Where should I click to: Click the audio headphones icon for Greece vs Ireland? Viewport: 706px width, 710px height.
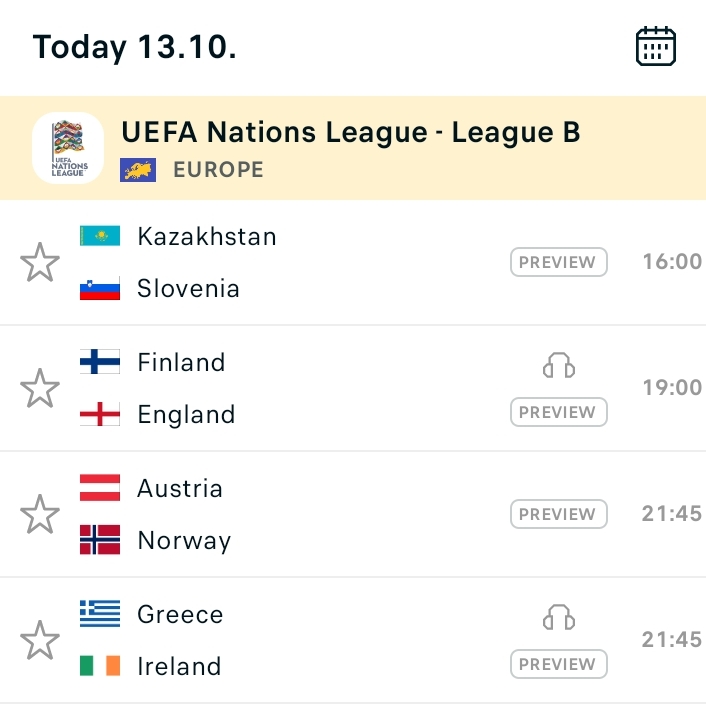(x=559, y=617)
